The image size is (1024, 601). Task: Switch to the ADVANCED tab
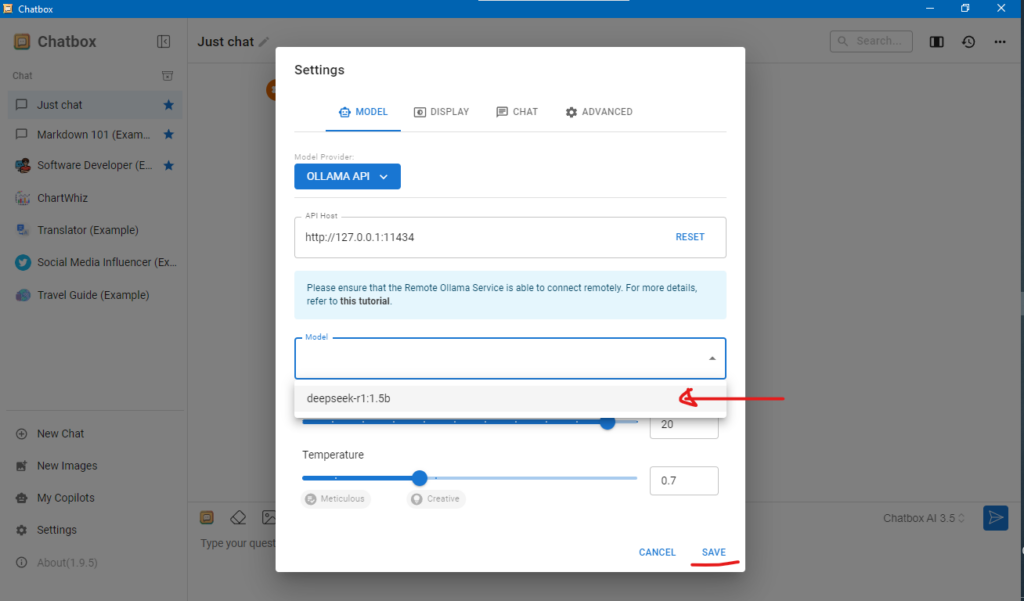tap(599, 112)
